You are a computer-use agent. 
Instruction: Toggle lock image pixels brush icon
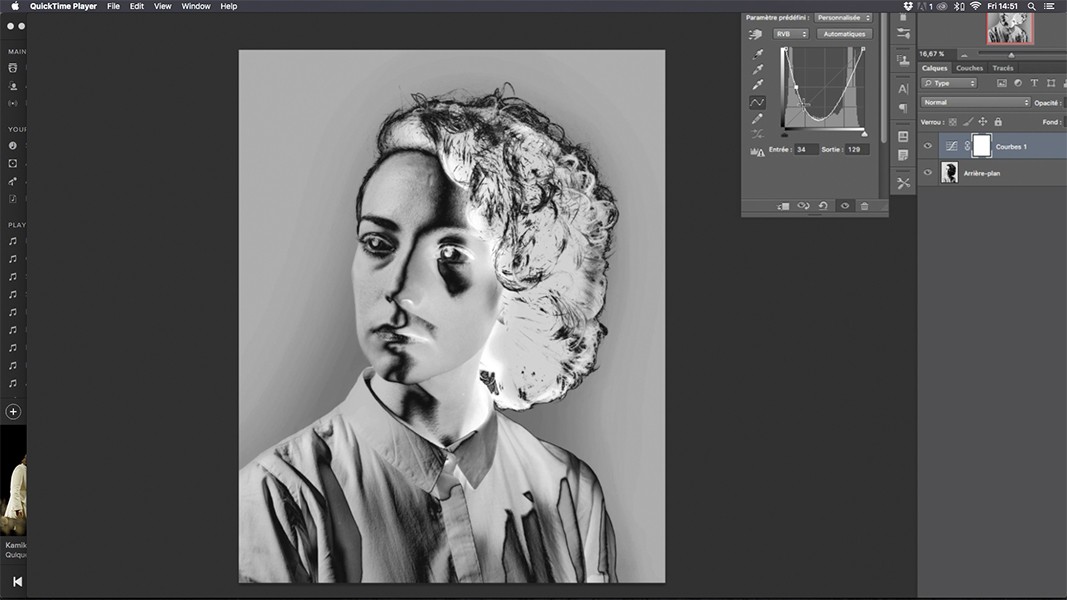(968, 122)
